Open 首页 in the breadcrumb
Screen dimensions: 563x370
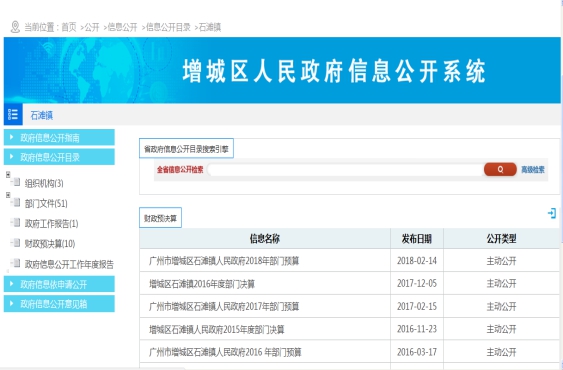pyautogui.click(x=69, y=27)
